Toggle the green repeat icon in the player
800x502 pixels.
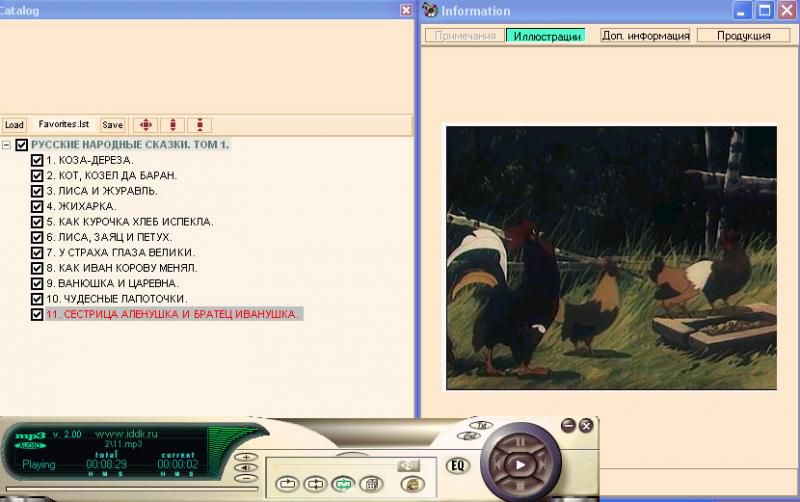[x=343, y=484]
